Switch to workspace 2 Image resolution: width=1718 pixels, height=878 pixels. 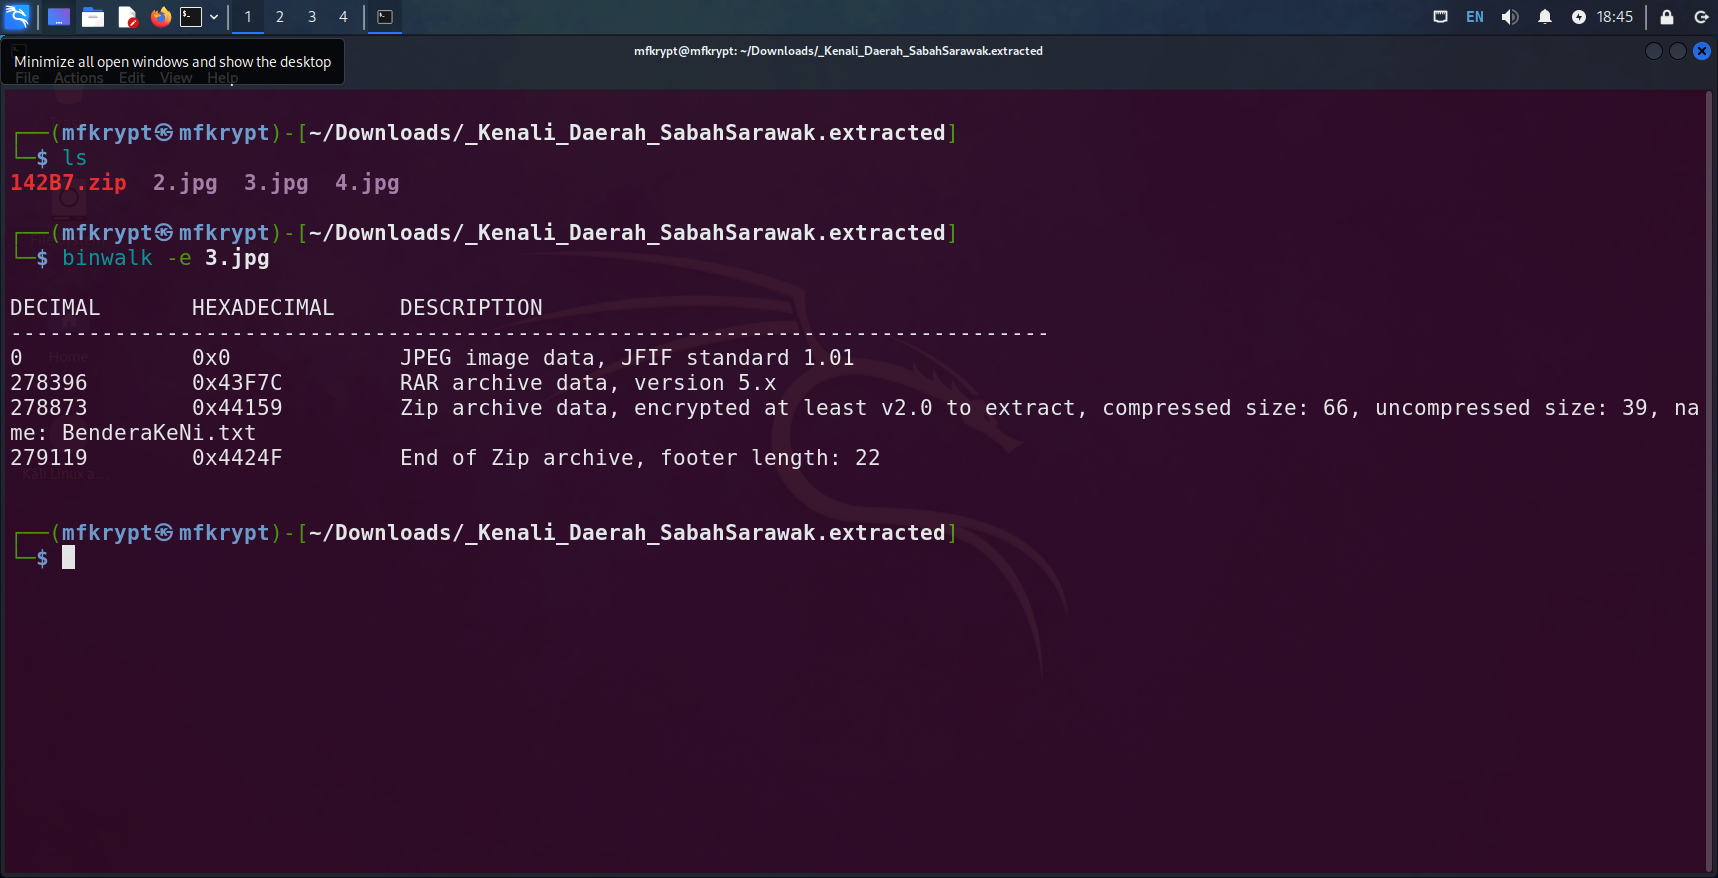click(280, 17)
